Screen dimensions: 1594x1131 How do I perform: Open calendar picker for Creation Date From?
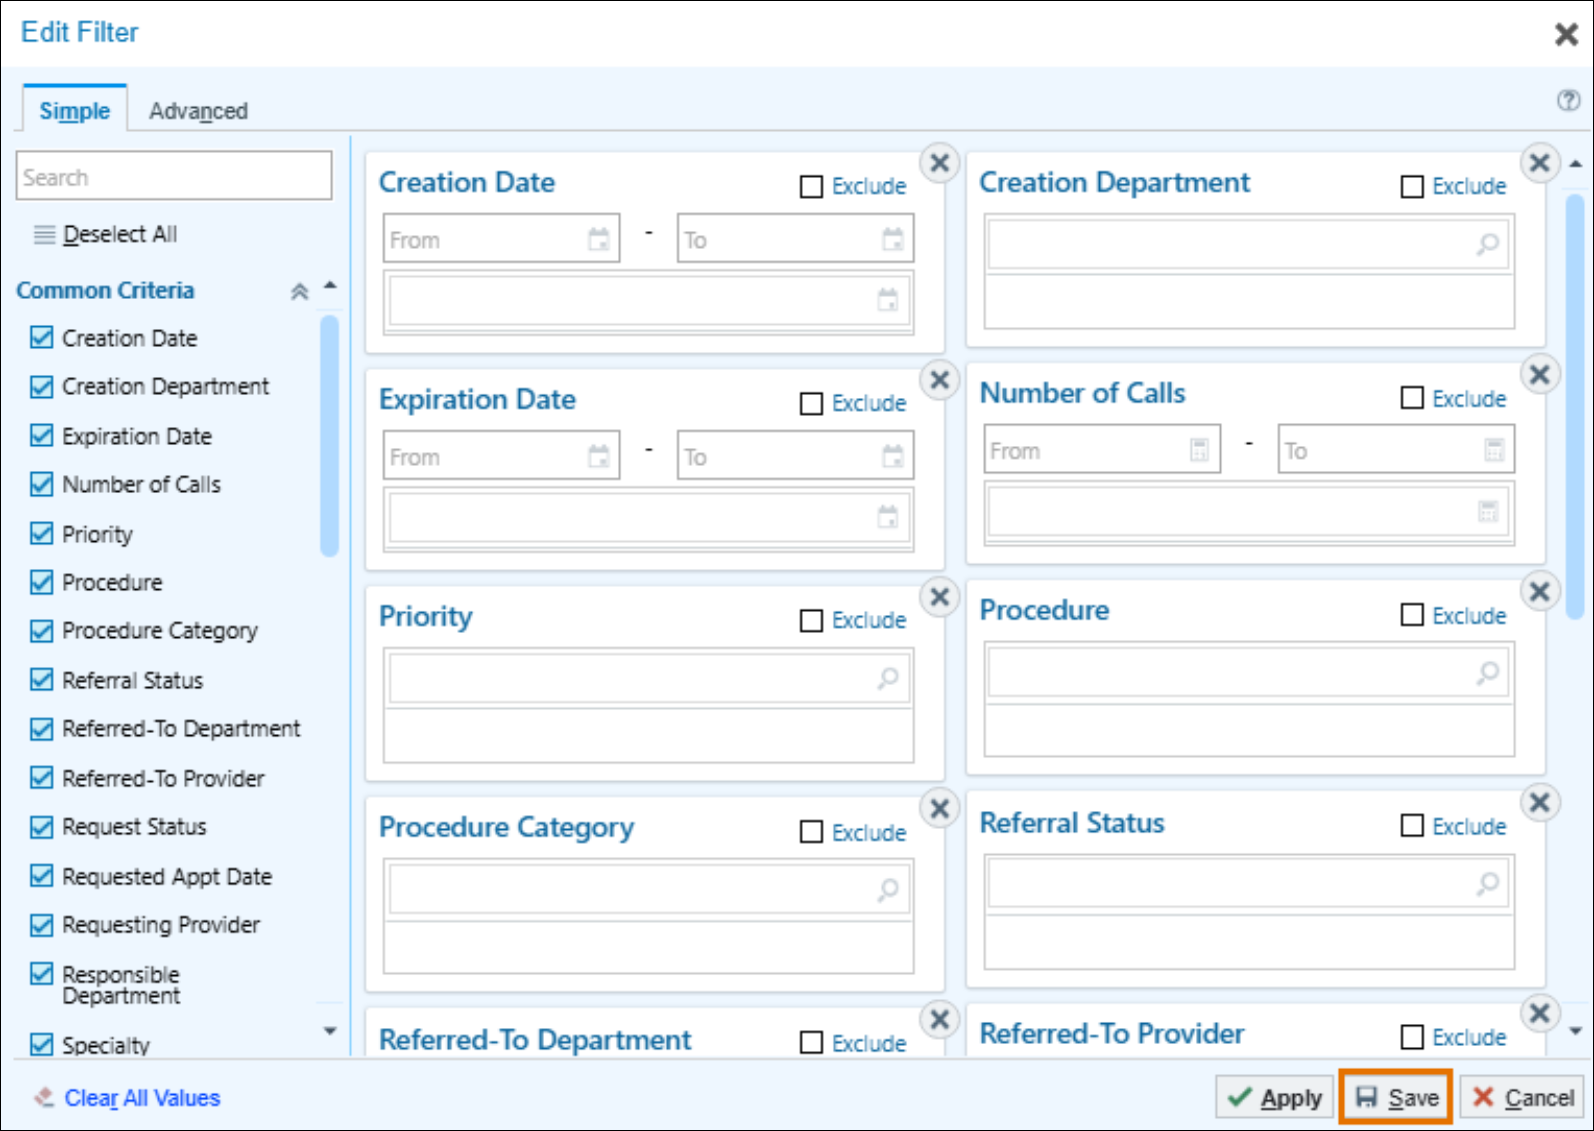[598, 240]
